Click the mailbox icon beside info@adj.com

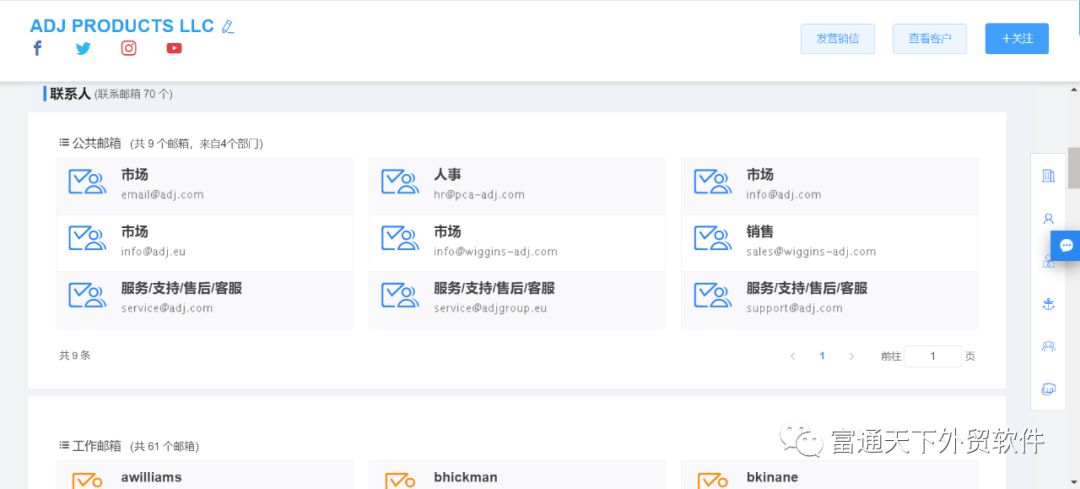pos(712,183)
